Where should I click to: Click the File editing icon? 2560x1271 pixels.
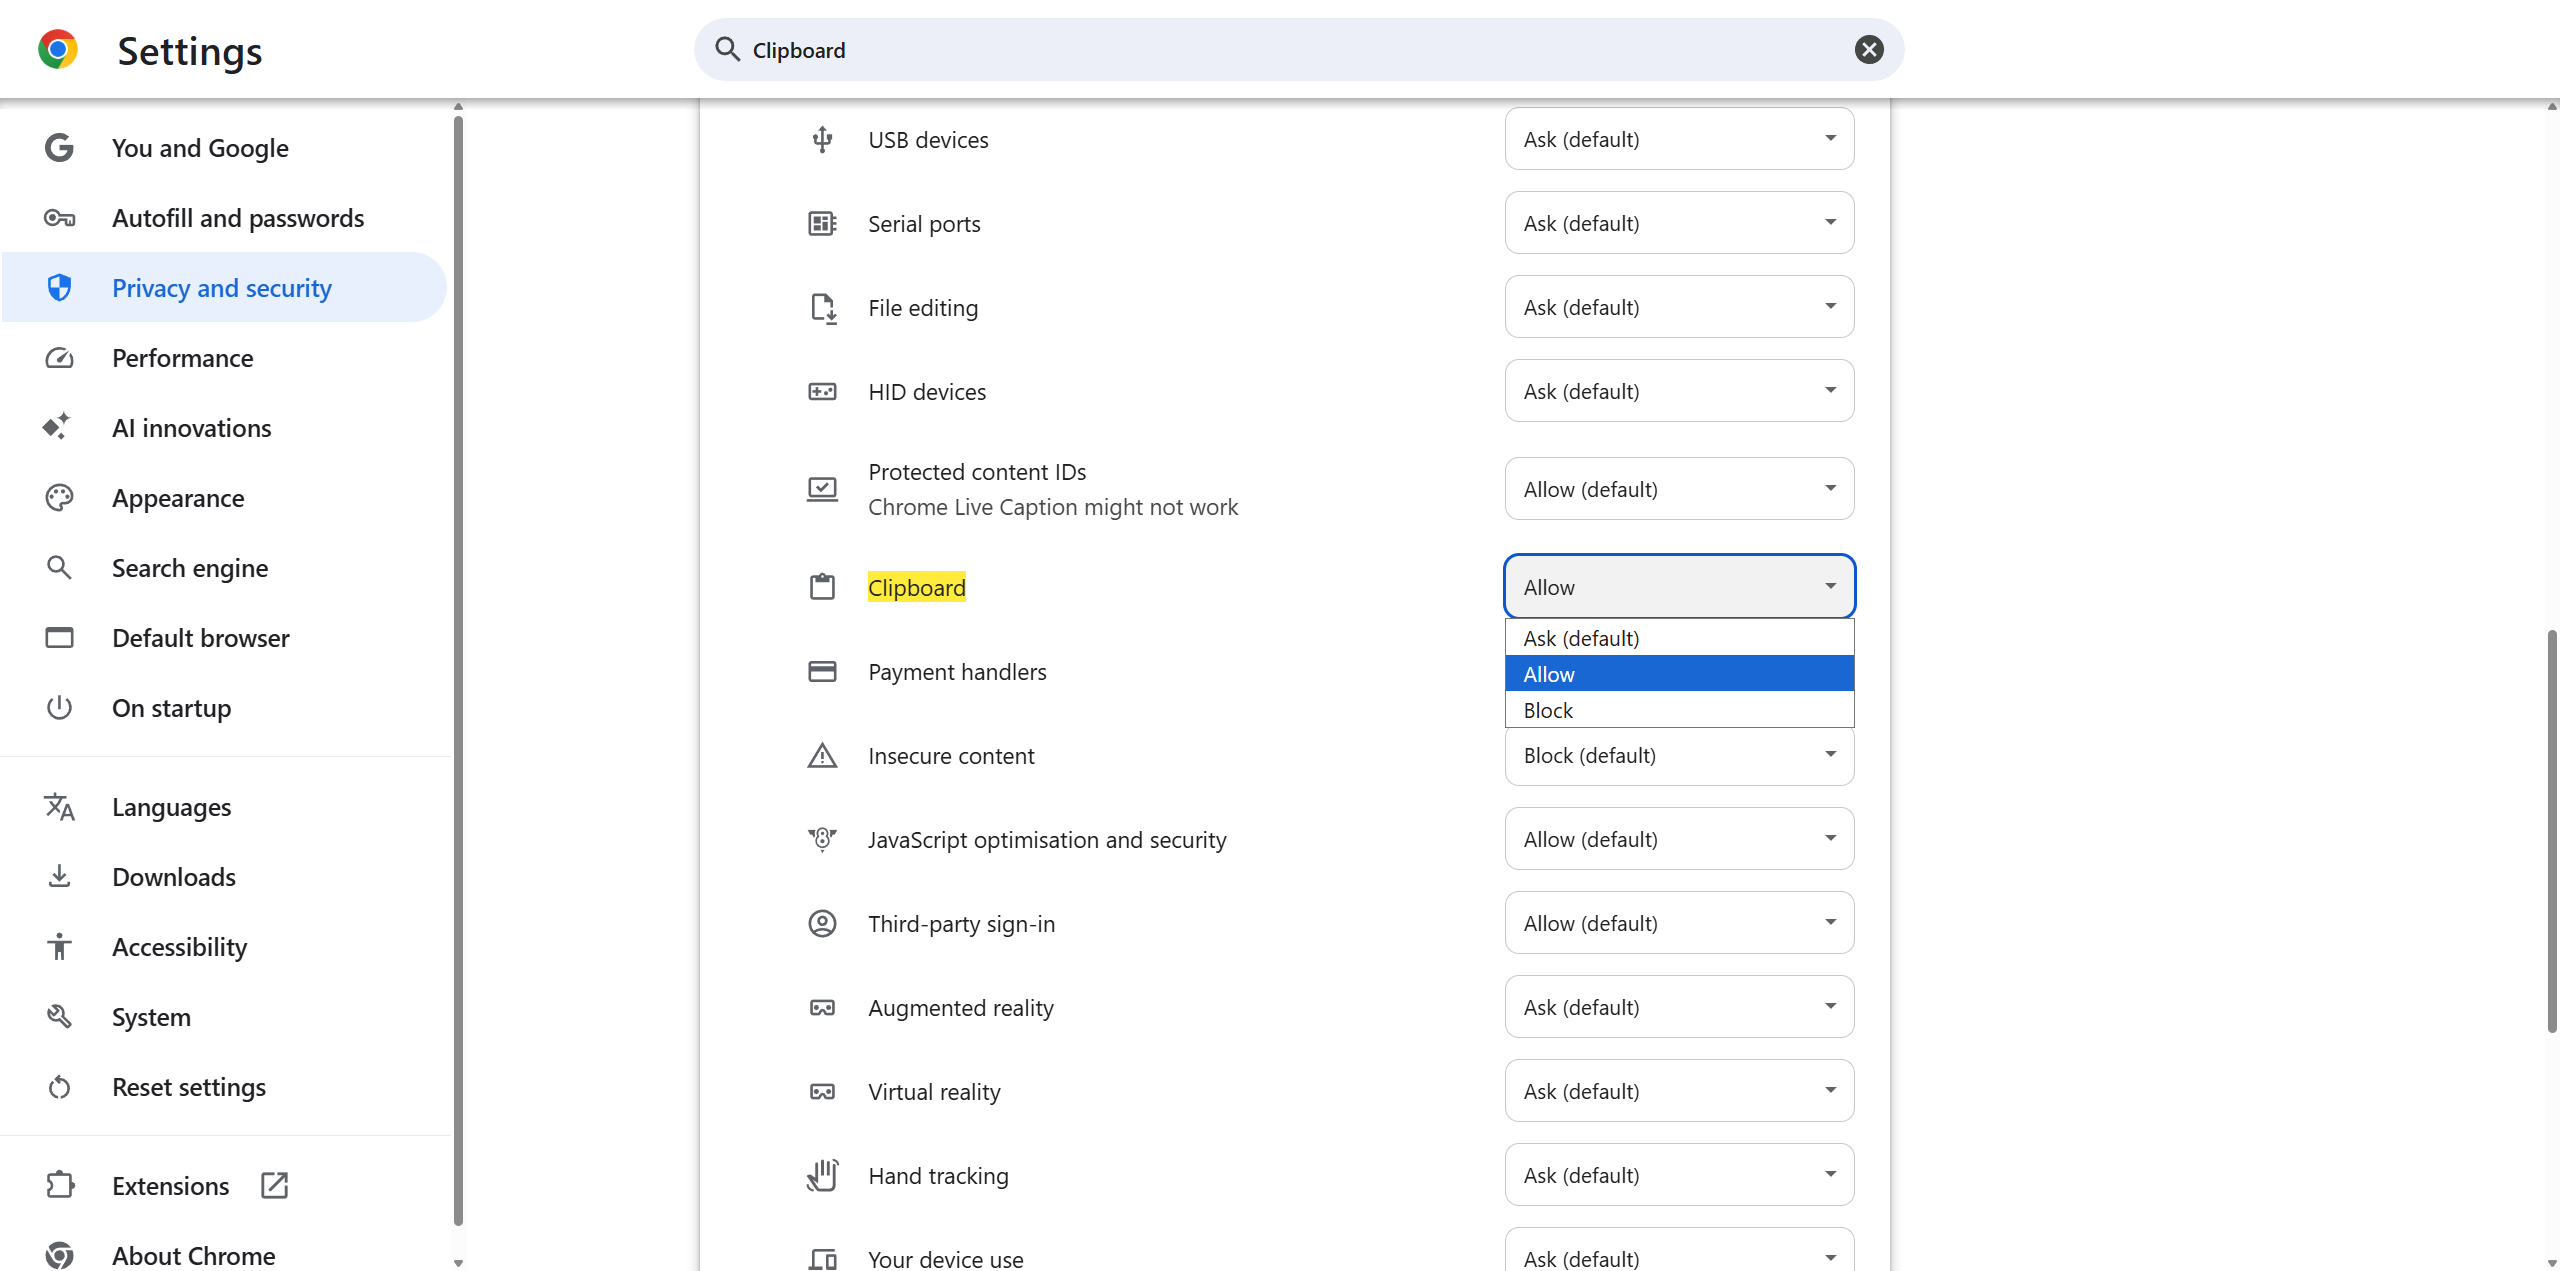coord(822,308)
